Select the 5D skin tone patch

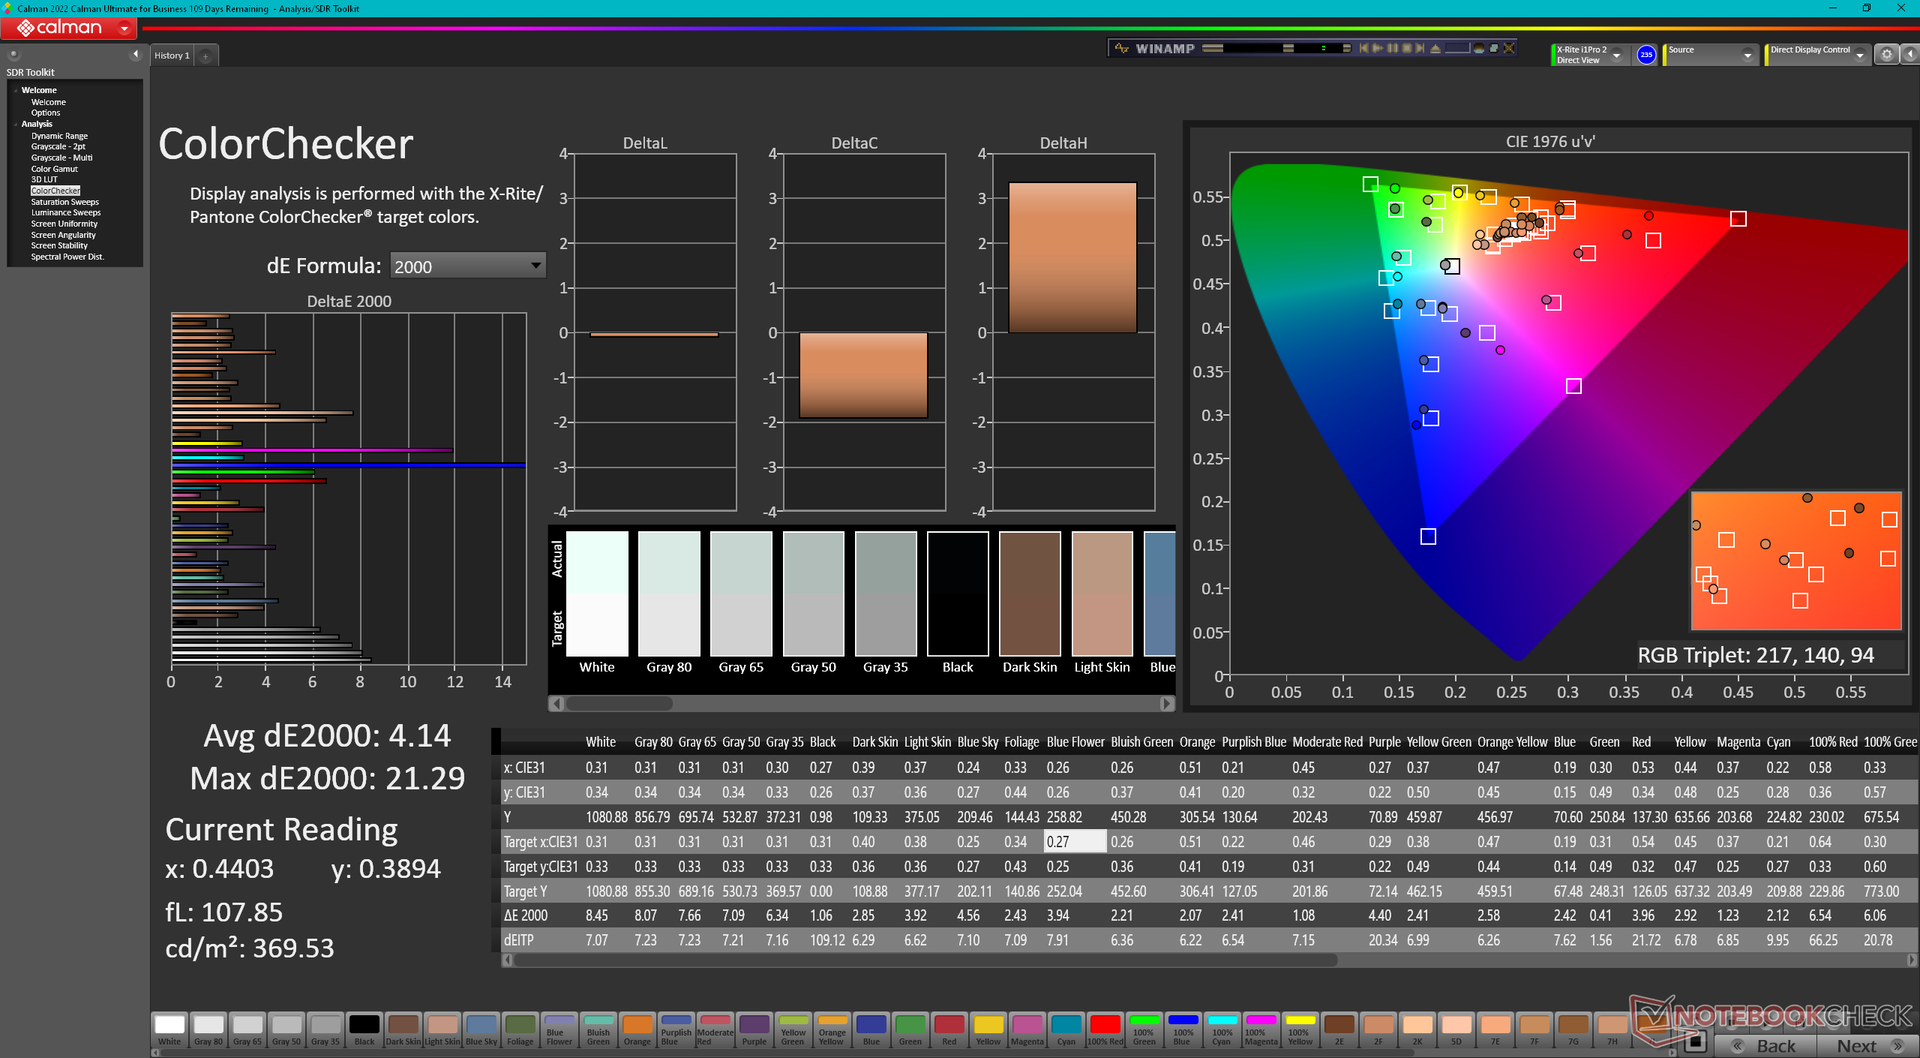[1456, 1030]
